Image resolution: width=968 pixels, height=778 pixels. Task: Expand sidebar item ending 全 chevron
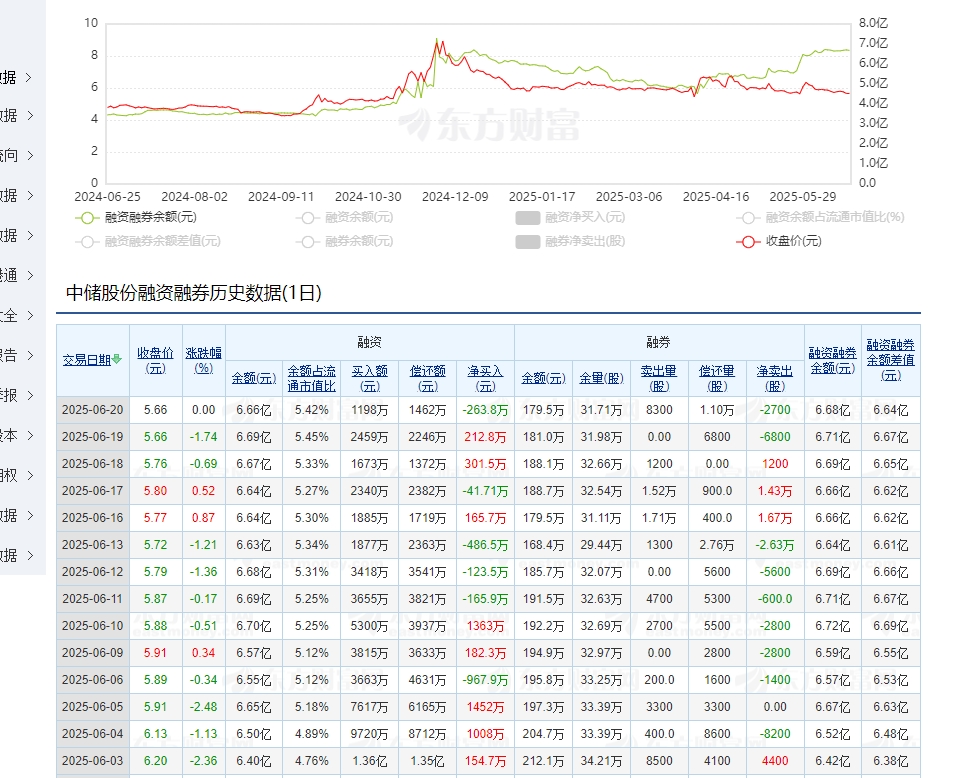(28, 316)
